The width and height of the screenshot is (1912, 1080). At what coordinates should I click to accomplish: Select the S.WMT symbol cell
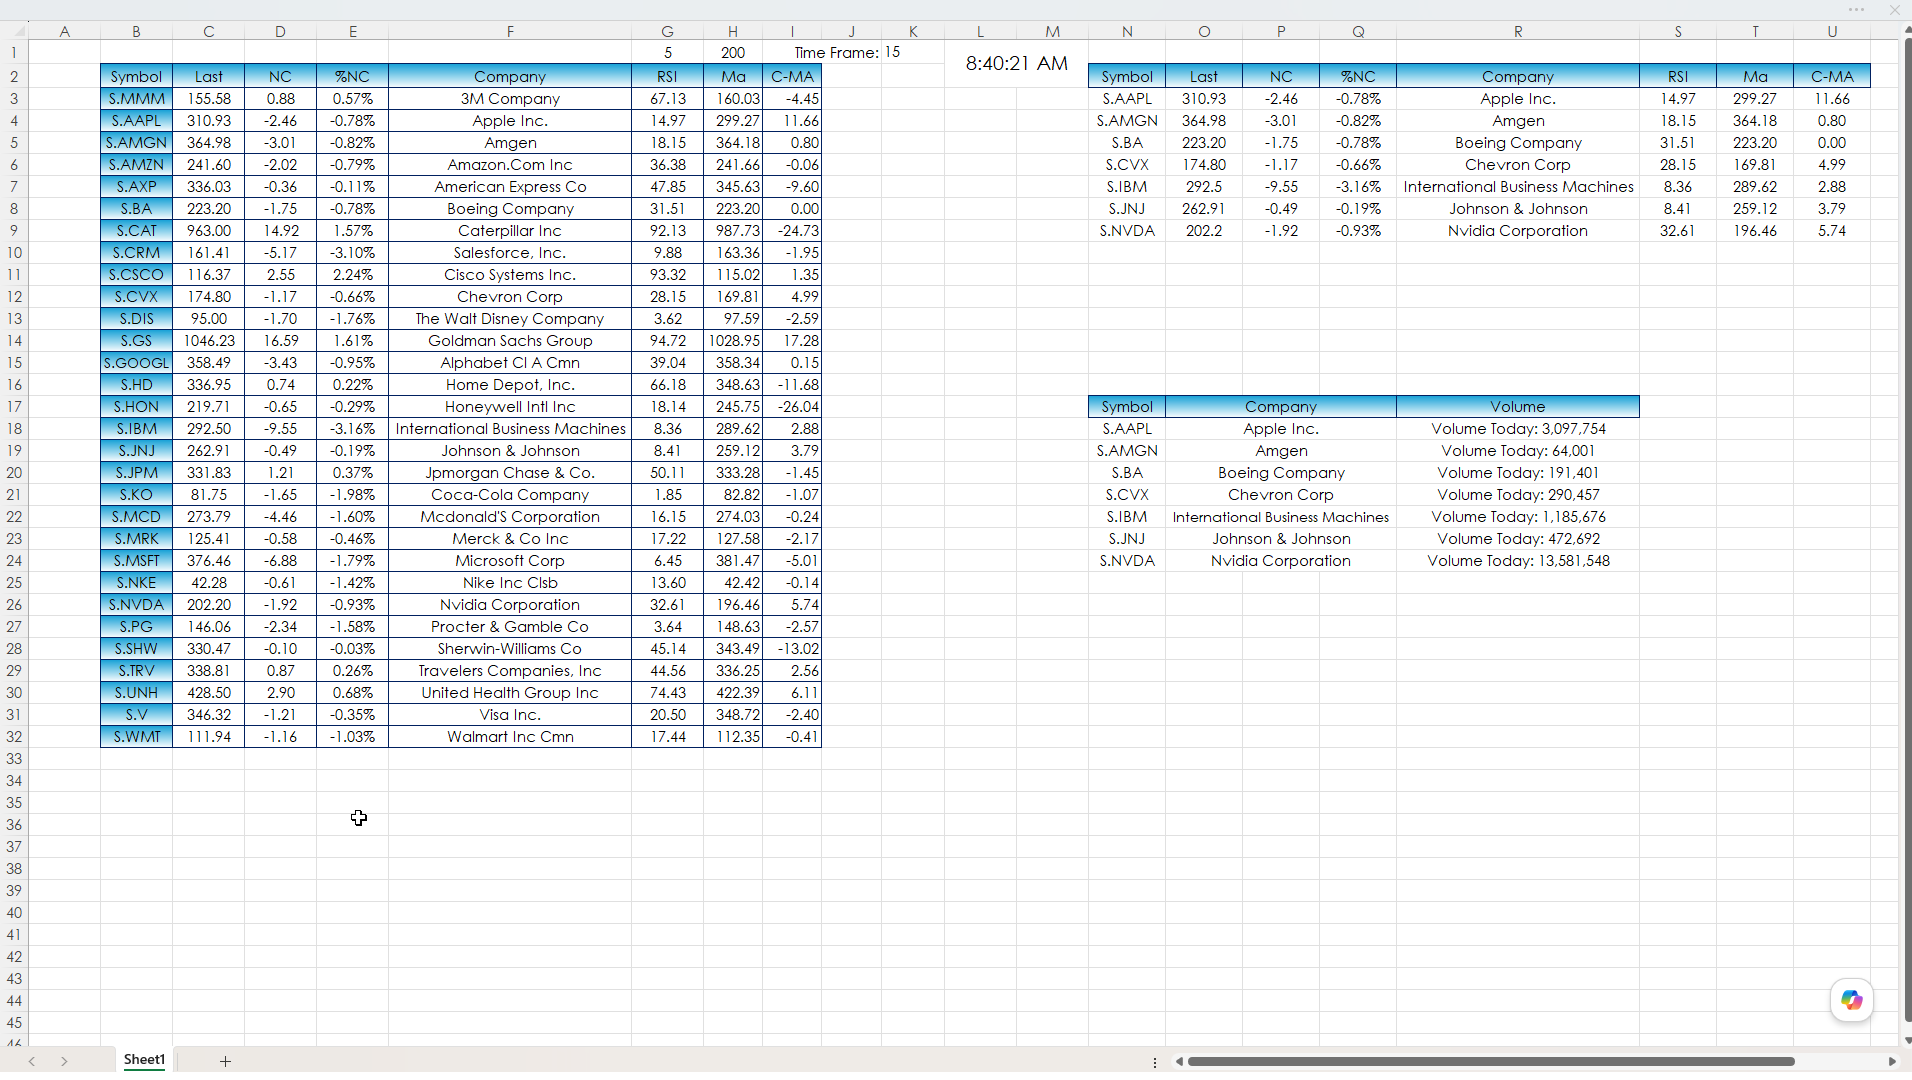(x=137, y=737)
